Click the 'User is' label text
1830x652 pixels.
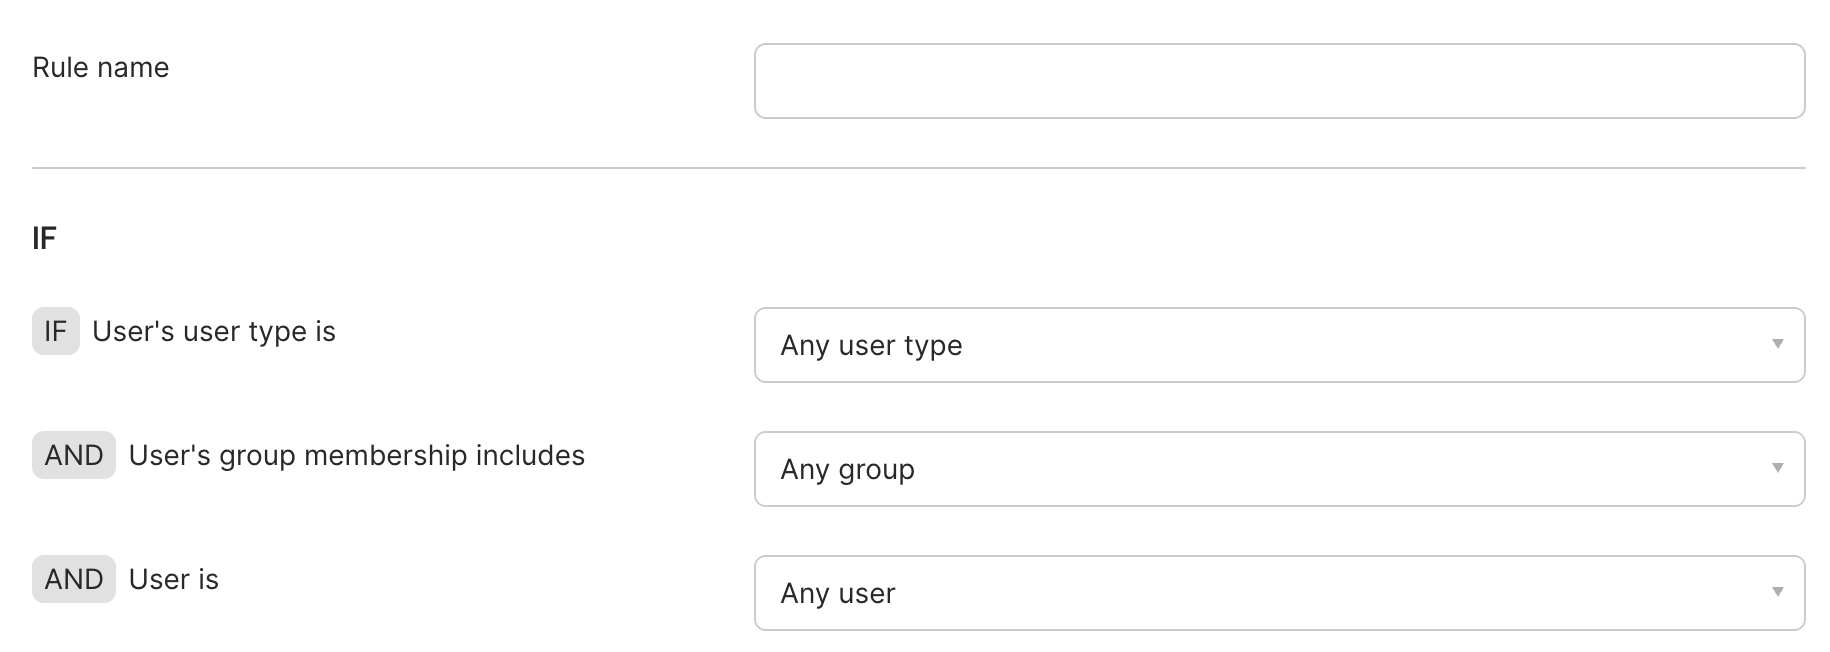174,580
